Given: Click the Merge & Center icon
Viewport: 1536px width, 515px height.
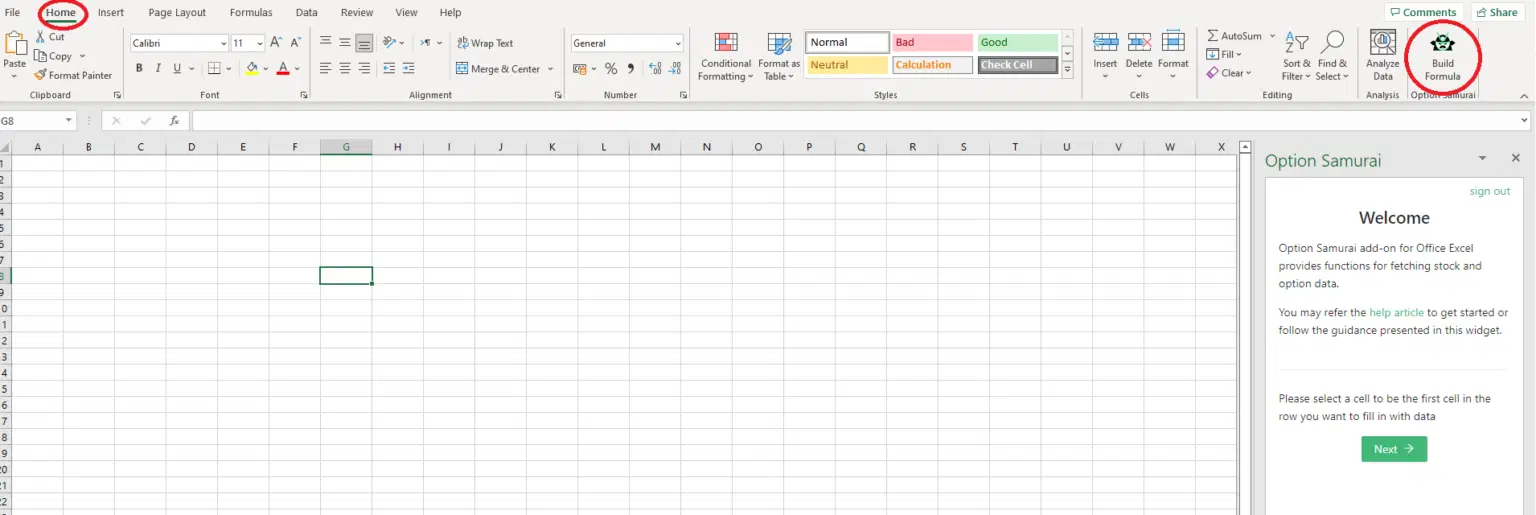Looking at the screenshot, I should point(463,69).
